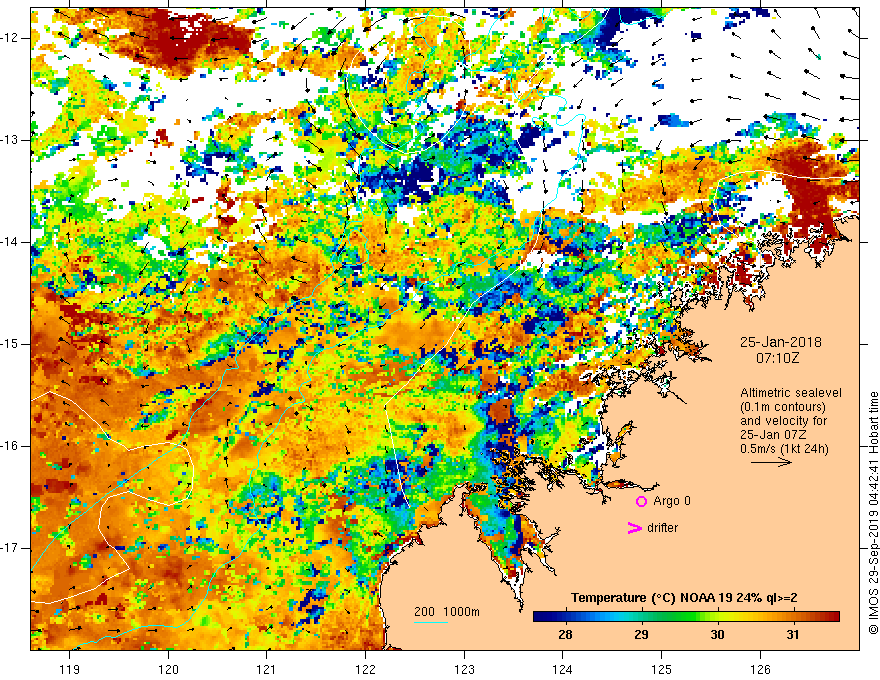Click the color bar value 31

[792, 635]
